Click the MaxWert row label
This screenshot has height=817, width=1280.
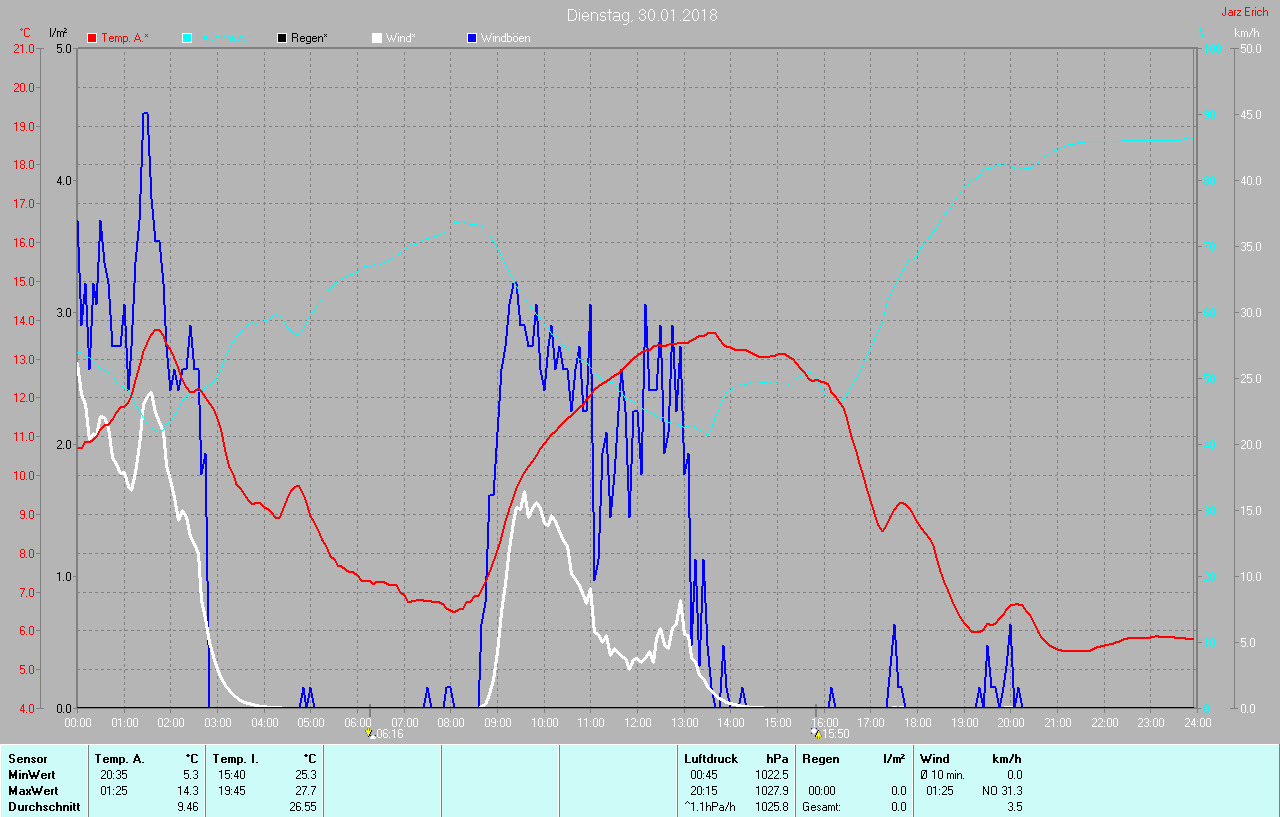point(33,791)
